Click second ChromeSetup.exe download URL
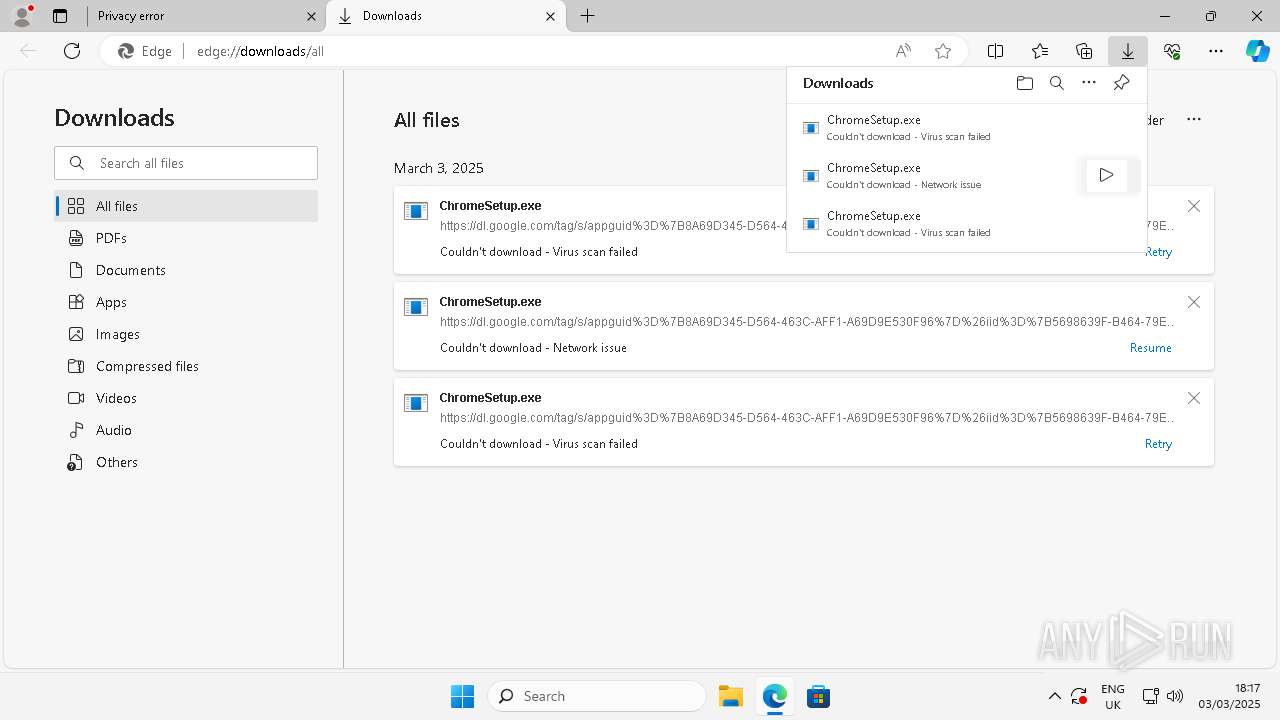Screen dimensions: 1280x720 (x=807, y=322)
